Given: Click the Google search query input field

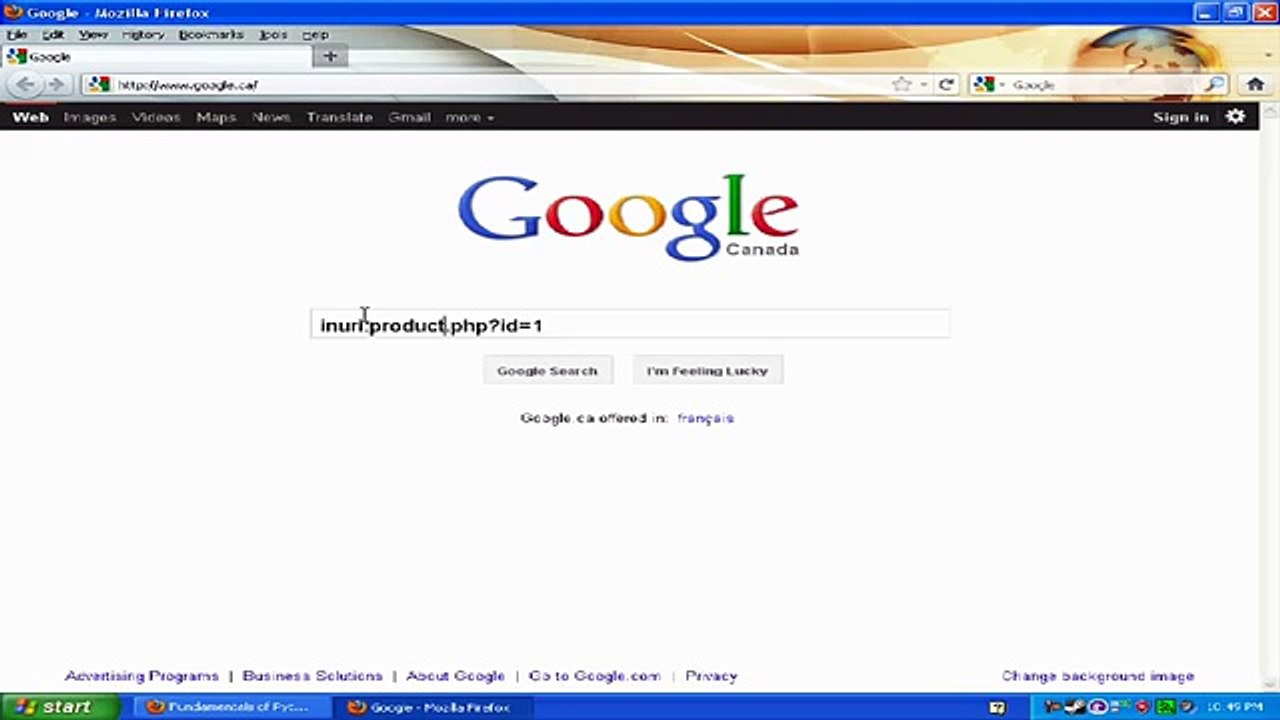Looking at the screenshot, I should (630, 324).
